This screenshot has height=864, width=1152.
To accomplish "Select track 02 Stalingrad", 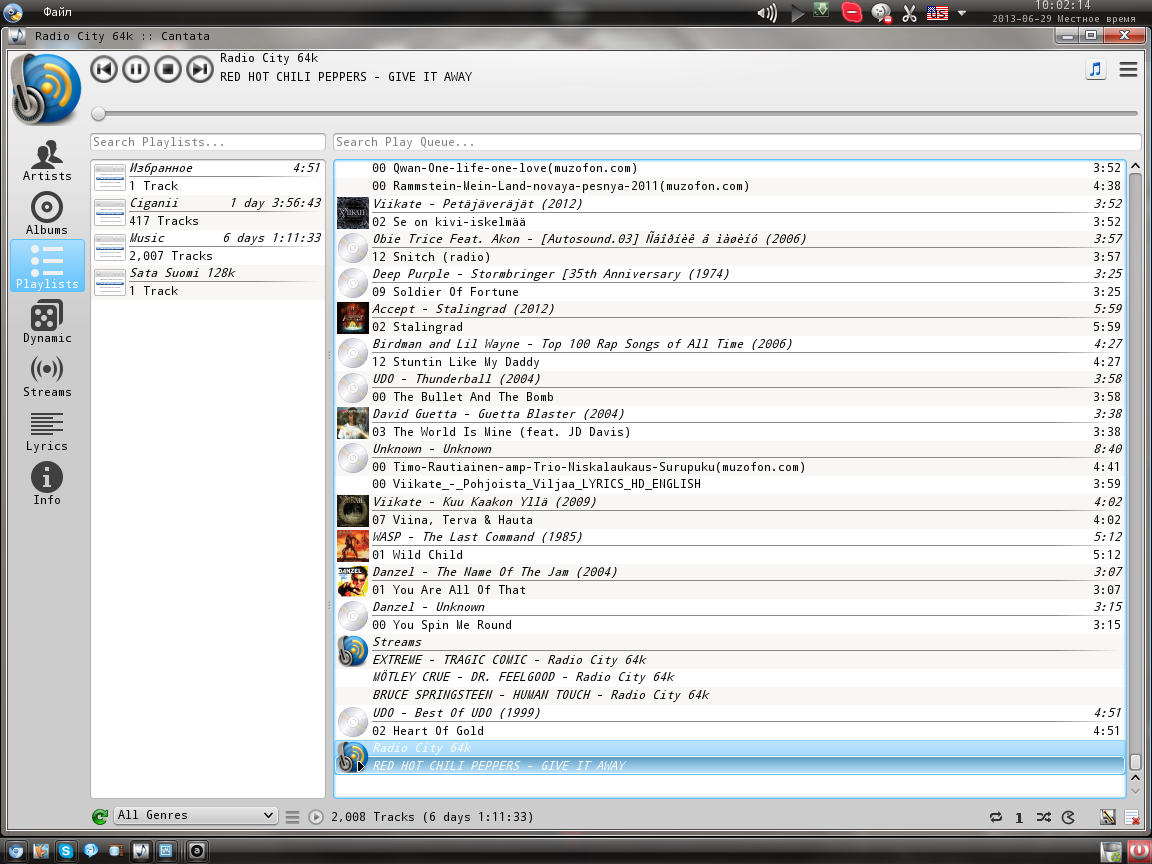I will click(730, 327).
